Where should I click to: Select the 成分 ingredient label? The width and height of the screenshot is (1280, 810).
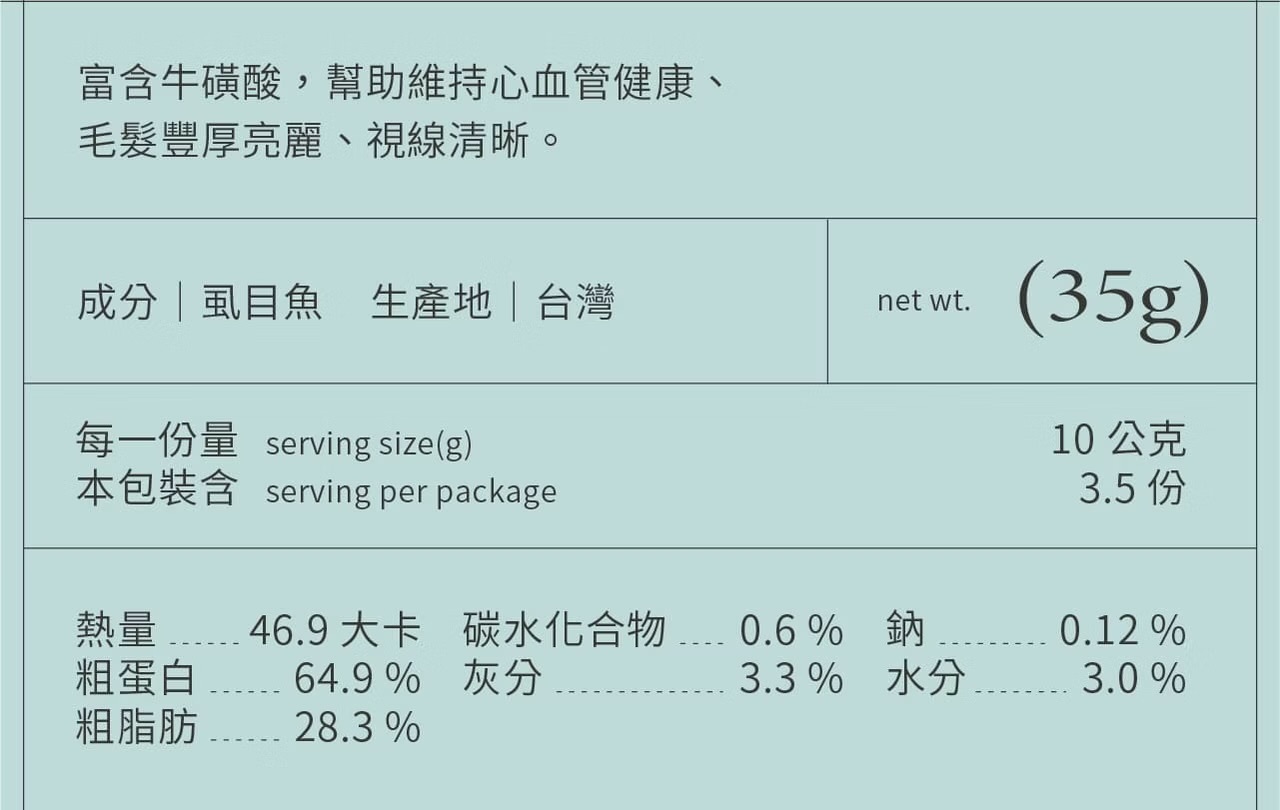point(117,302)
